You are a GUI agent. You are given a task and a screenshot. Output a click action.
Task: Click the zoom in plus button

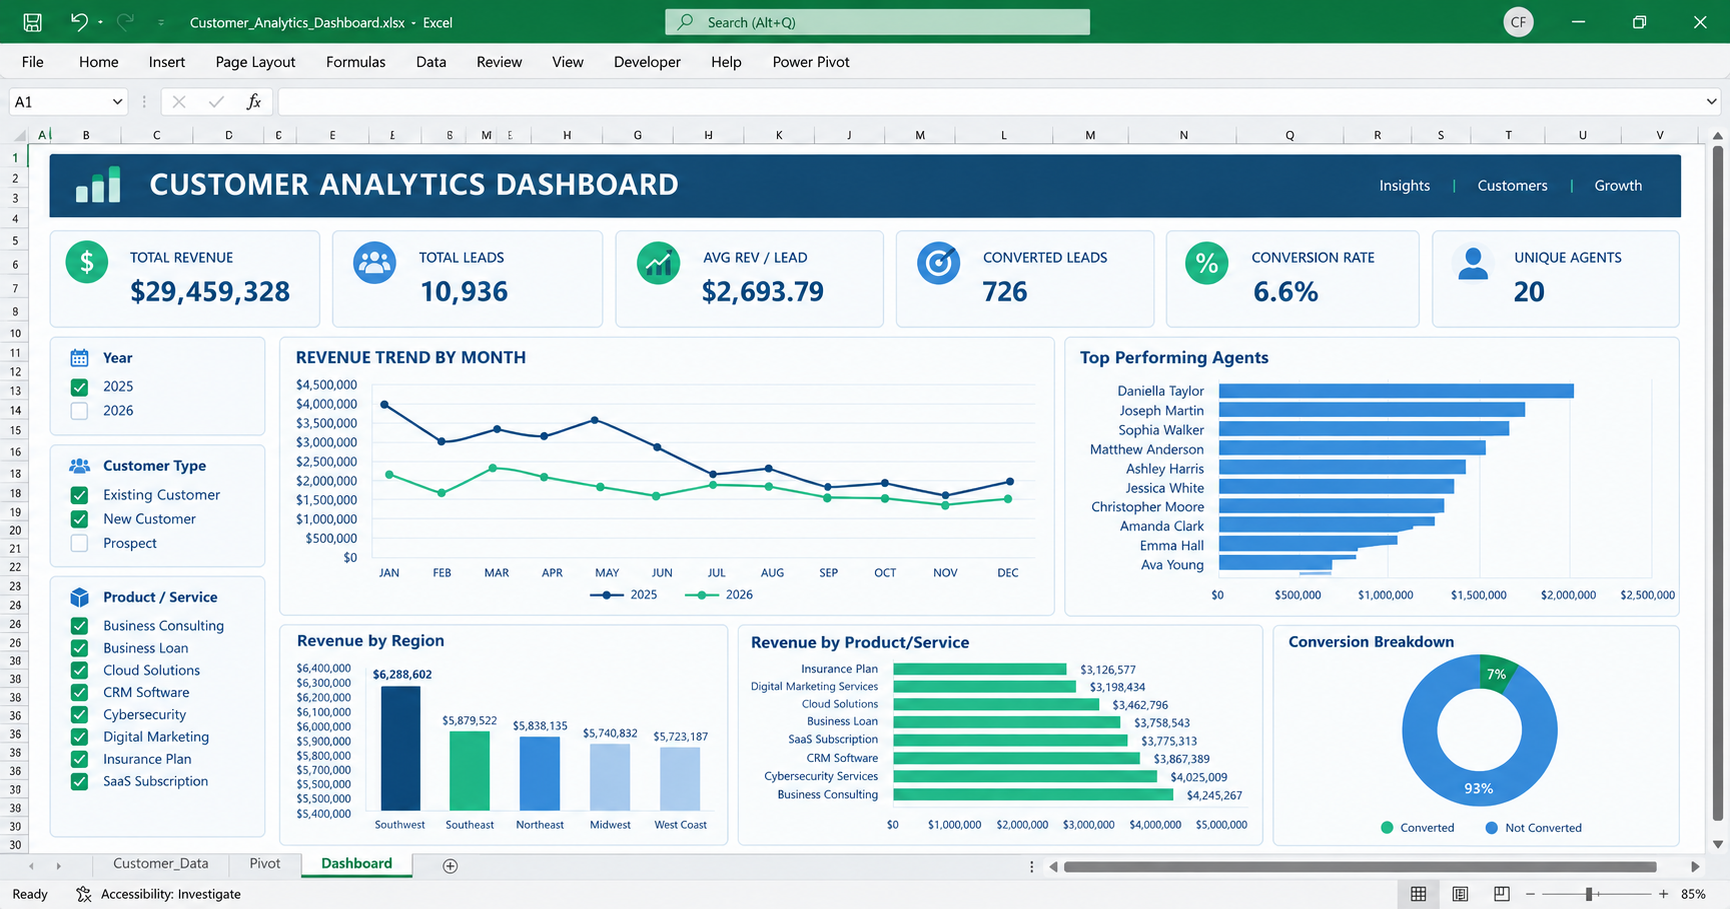point(1663,894)
